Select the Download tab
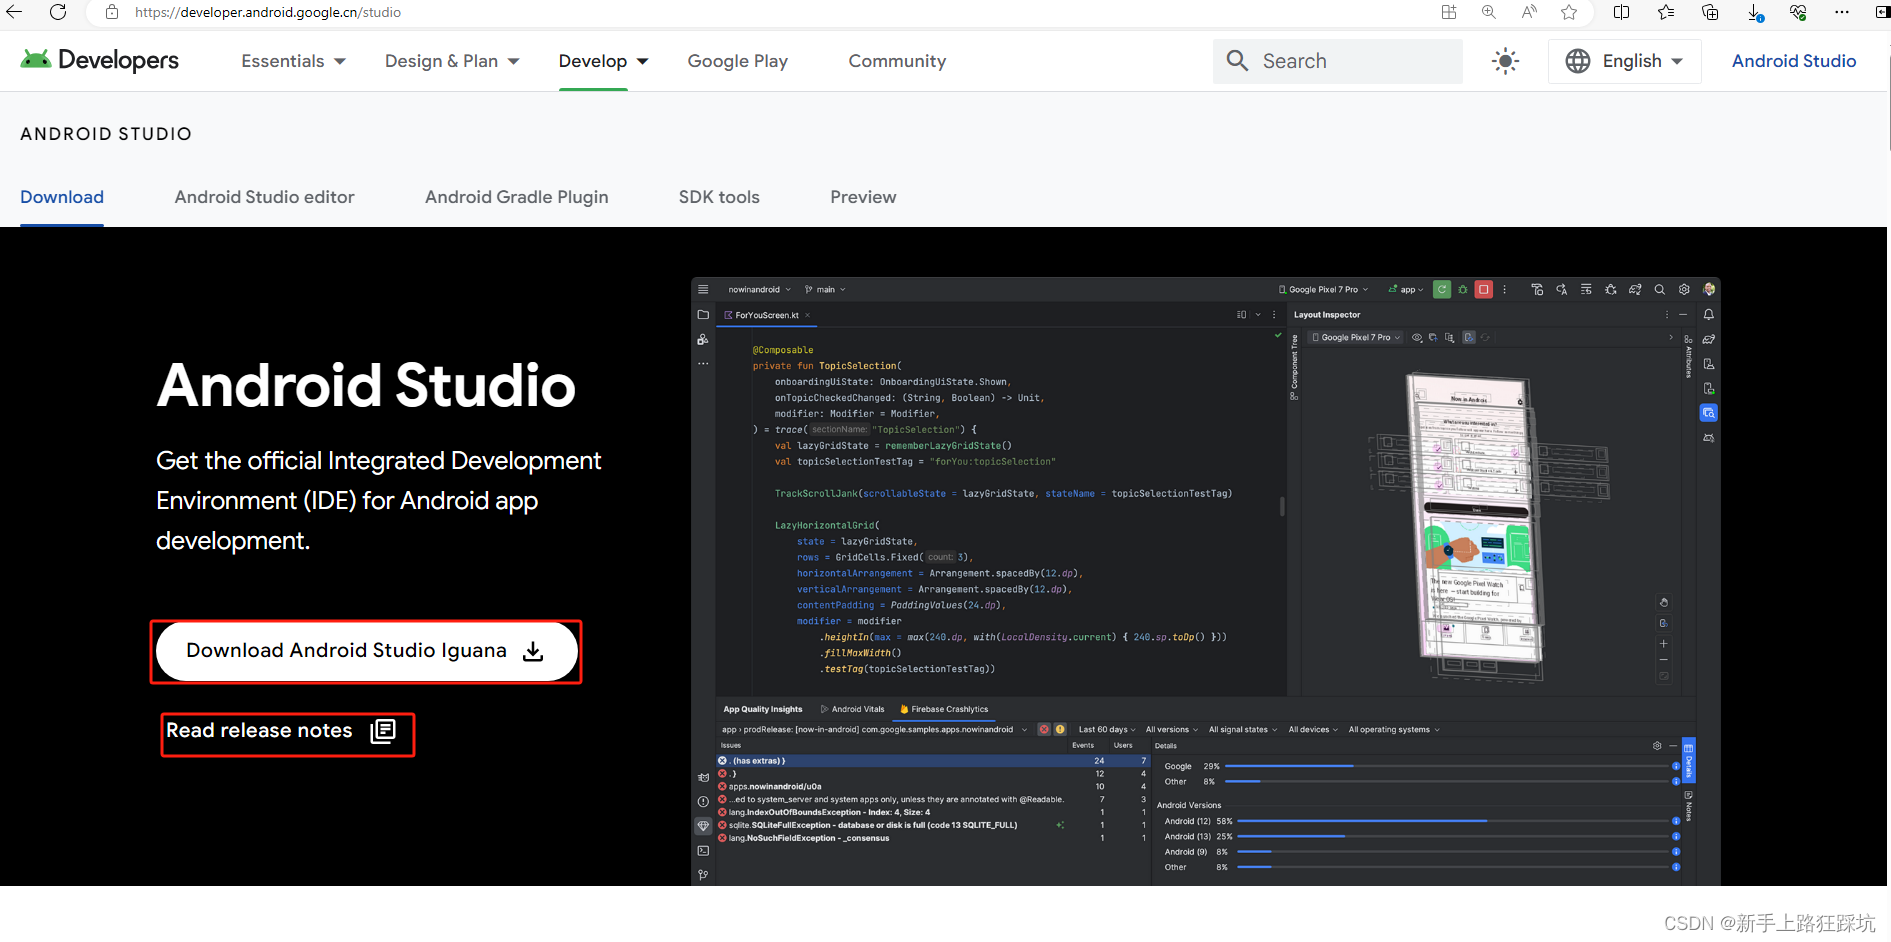Image resolution: width=1891 pixels, height=942 pixels. point(62,197)
